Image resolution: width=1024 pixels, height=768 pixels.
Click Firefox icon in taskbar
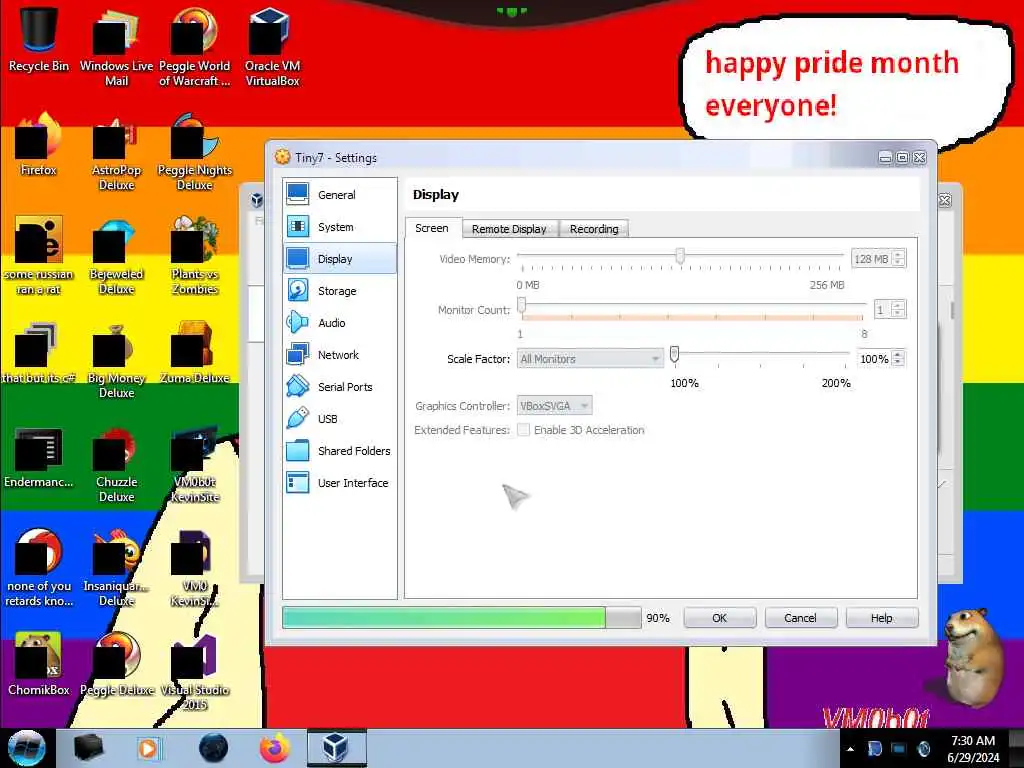(x=275, y=748)
